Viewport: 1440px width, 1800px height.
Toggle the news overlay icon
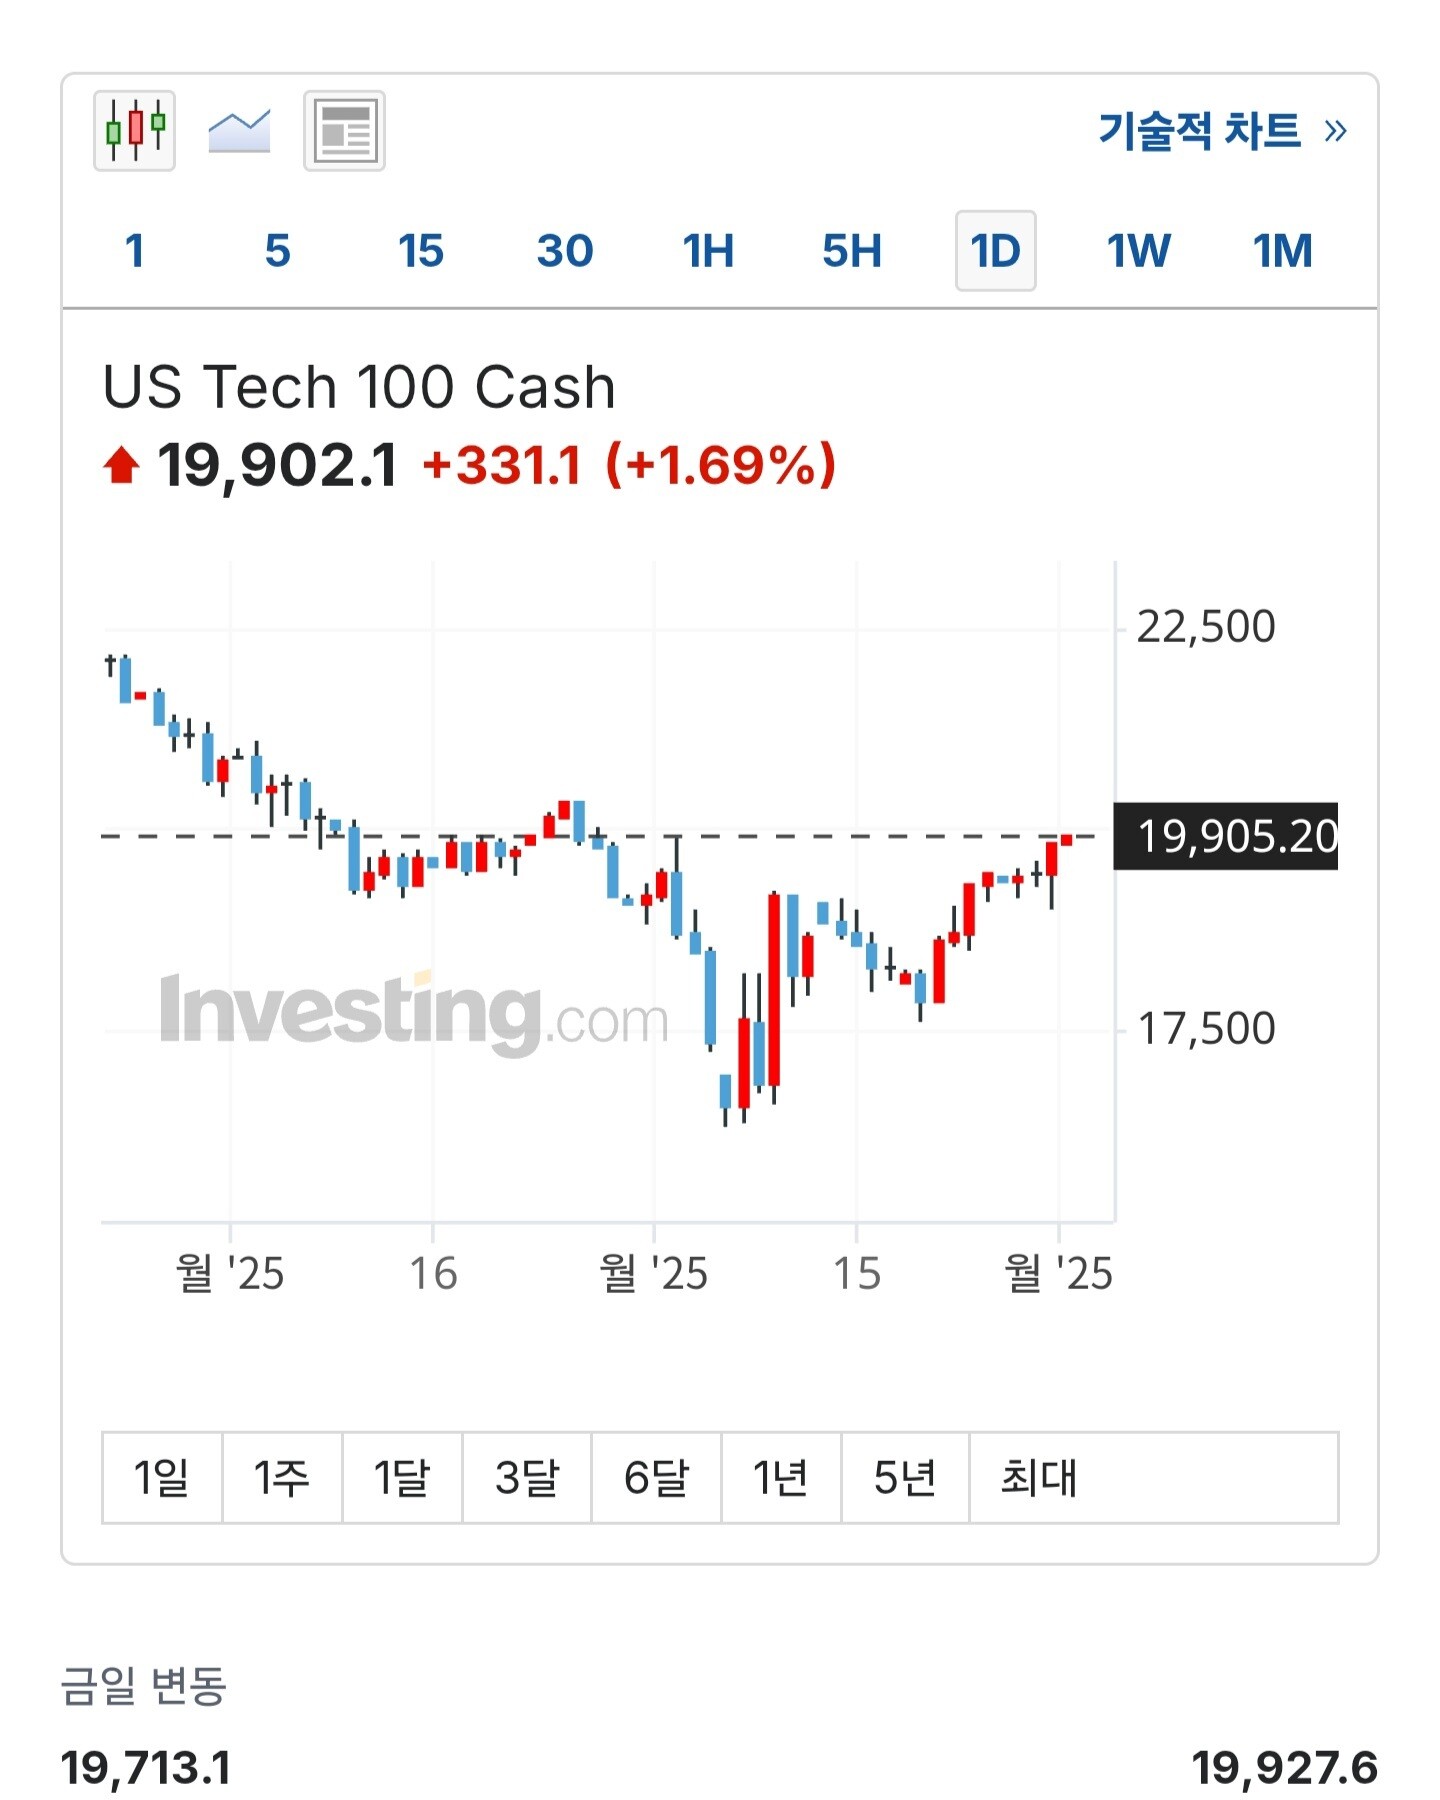tap(344, 130)
